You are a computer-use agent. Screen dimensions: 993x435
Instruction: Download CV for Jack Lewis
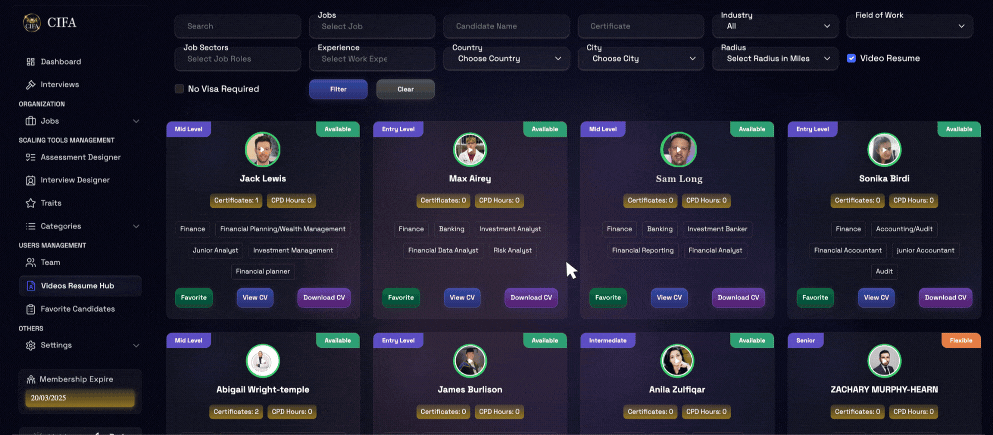[324, 298]
